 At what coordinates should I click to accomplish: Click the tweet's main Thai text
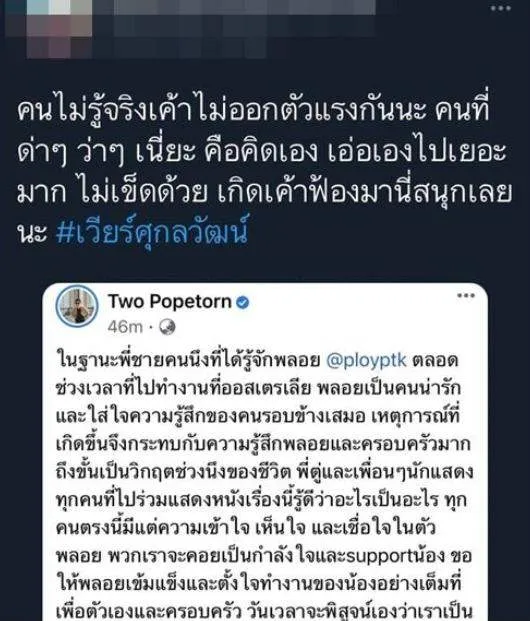point(264,172)
